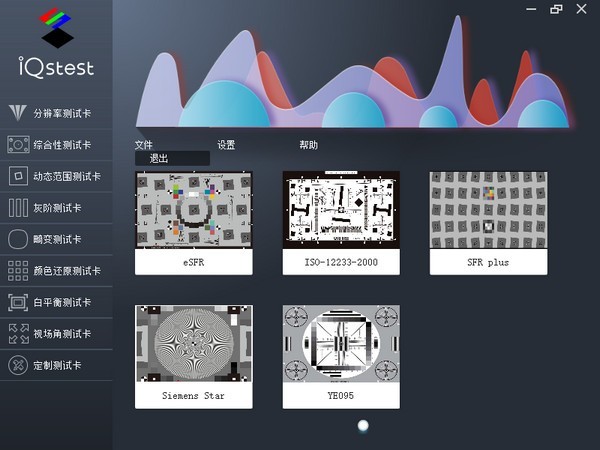Open 定制测试卡 in the sidebar
This screenshot has height=450, width=600.
pos(57,365)
